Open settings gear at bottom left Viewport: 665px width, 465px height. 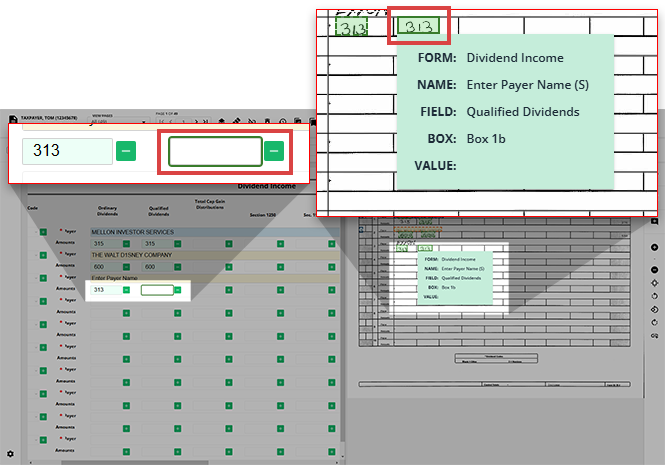click(10, 454)
